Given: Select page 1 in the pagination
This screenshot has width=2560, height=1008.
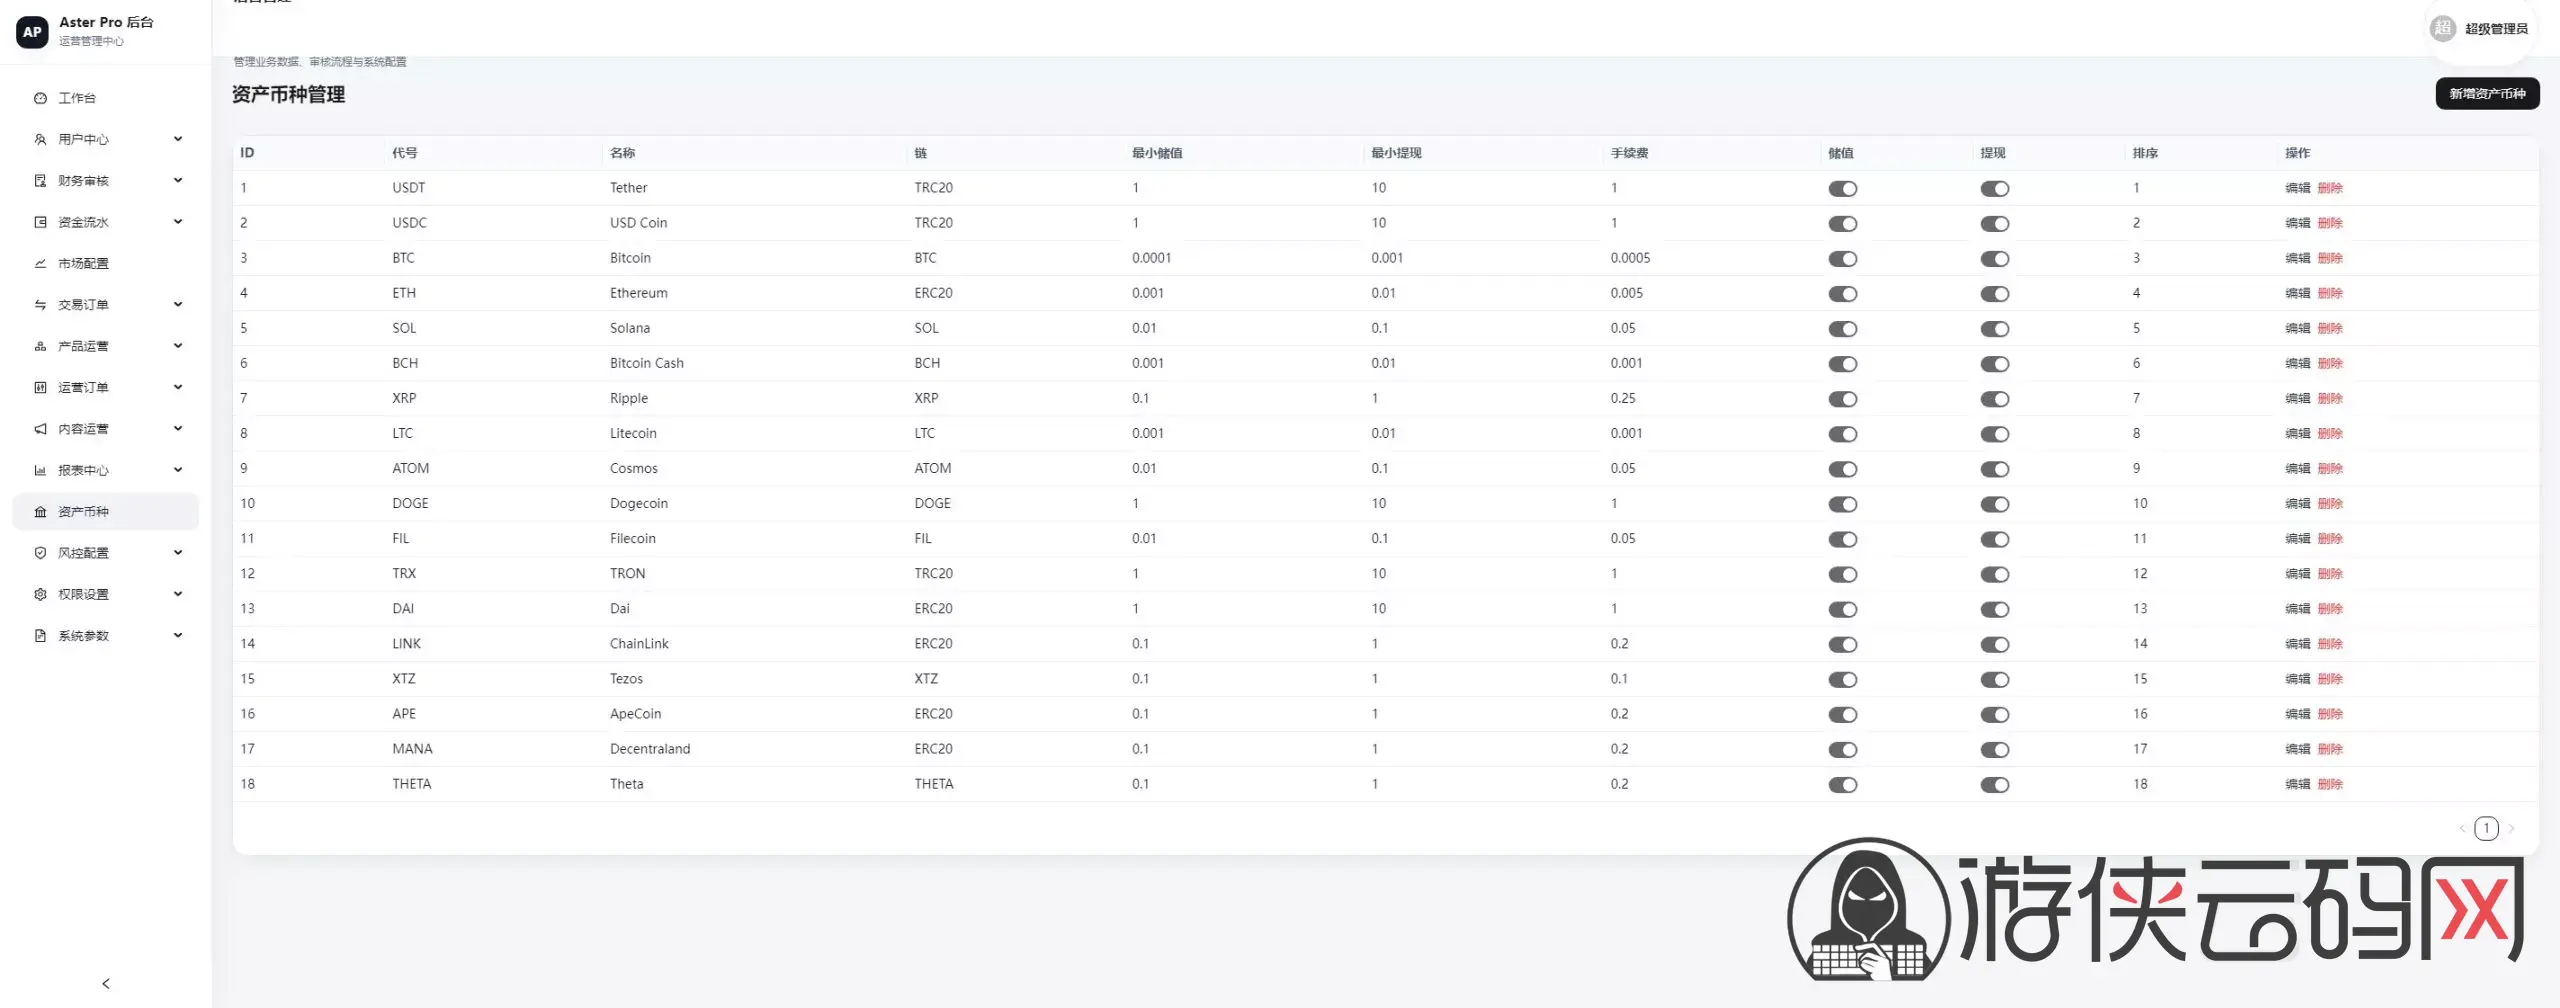Looking at the screenshot, I should pyautogui.click(x=2486, y=828).
